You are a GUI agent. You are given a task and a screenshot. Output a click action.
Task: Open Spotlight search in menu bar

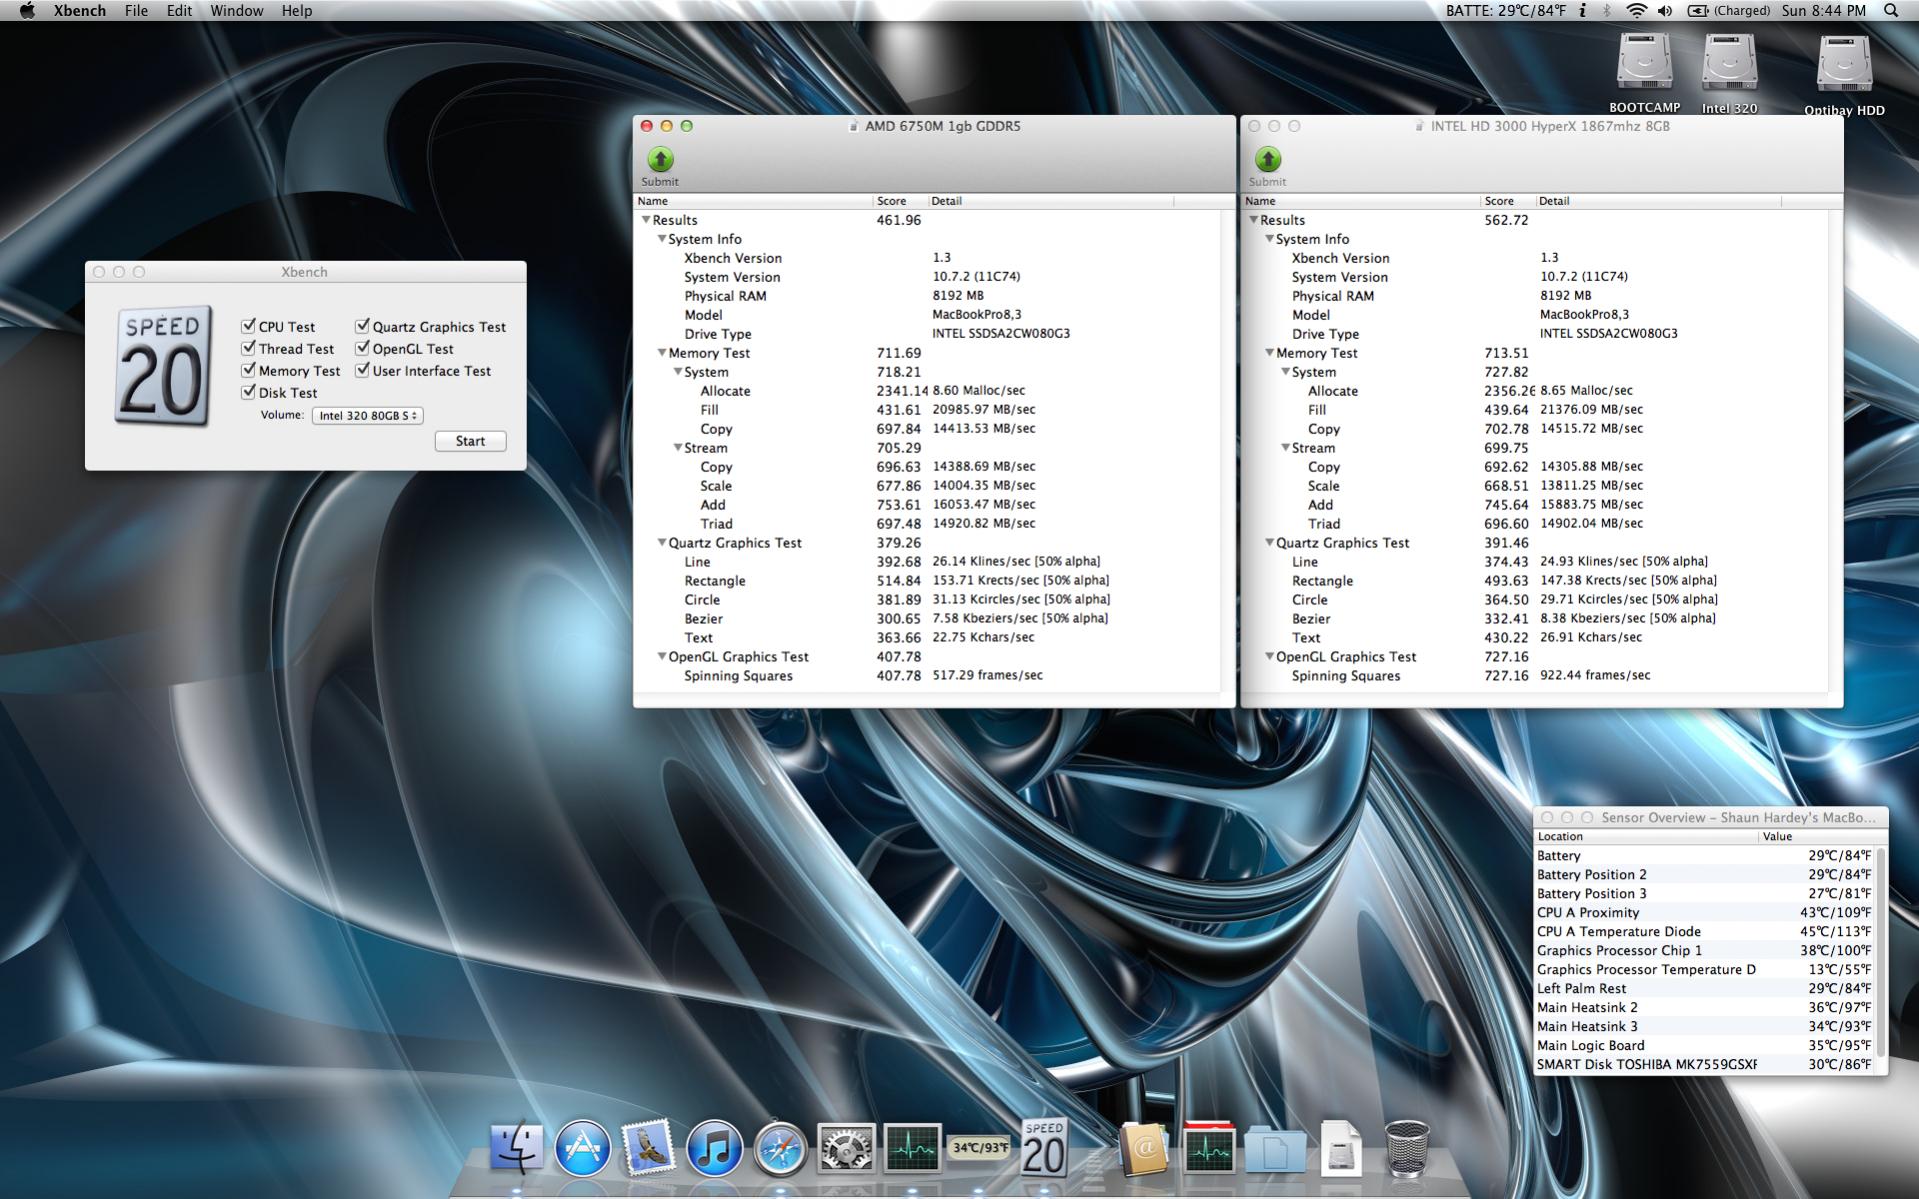(1891, 10)
